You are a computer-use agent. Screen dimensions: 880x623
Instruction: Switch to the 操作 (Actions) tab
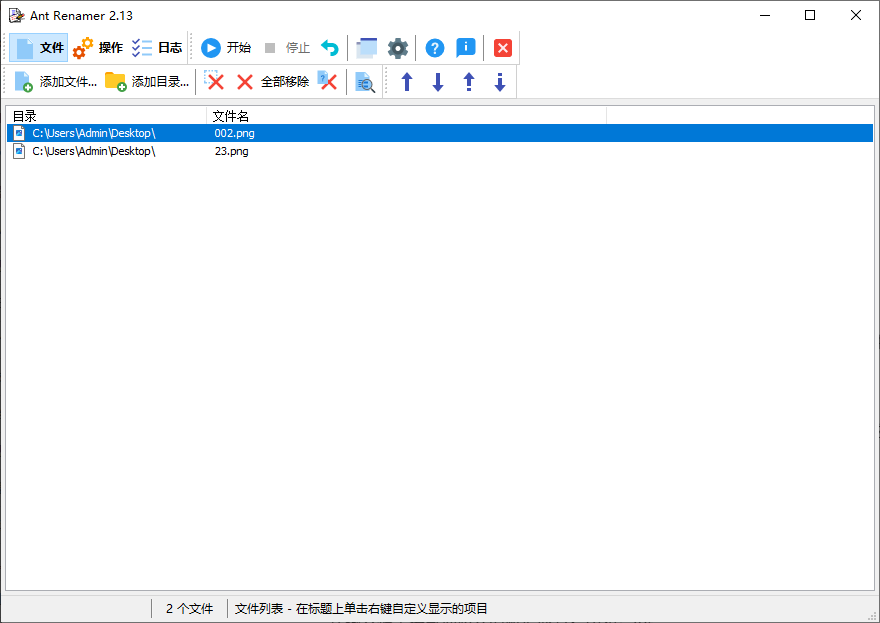100,47
